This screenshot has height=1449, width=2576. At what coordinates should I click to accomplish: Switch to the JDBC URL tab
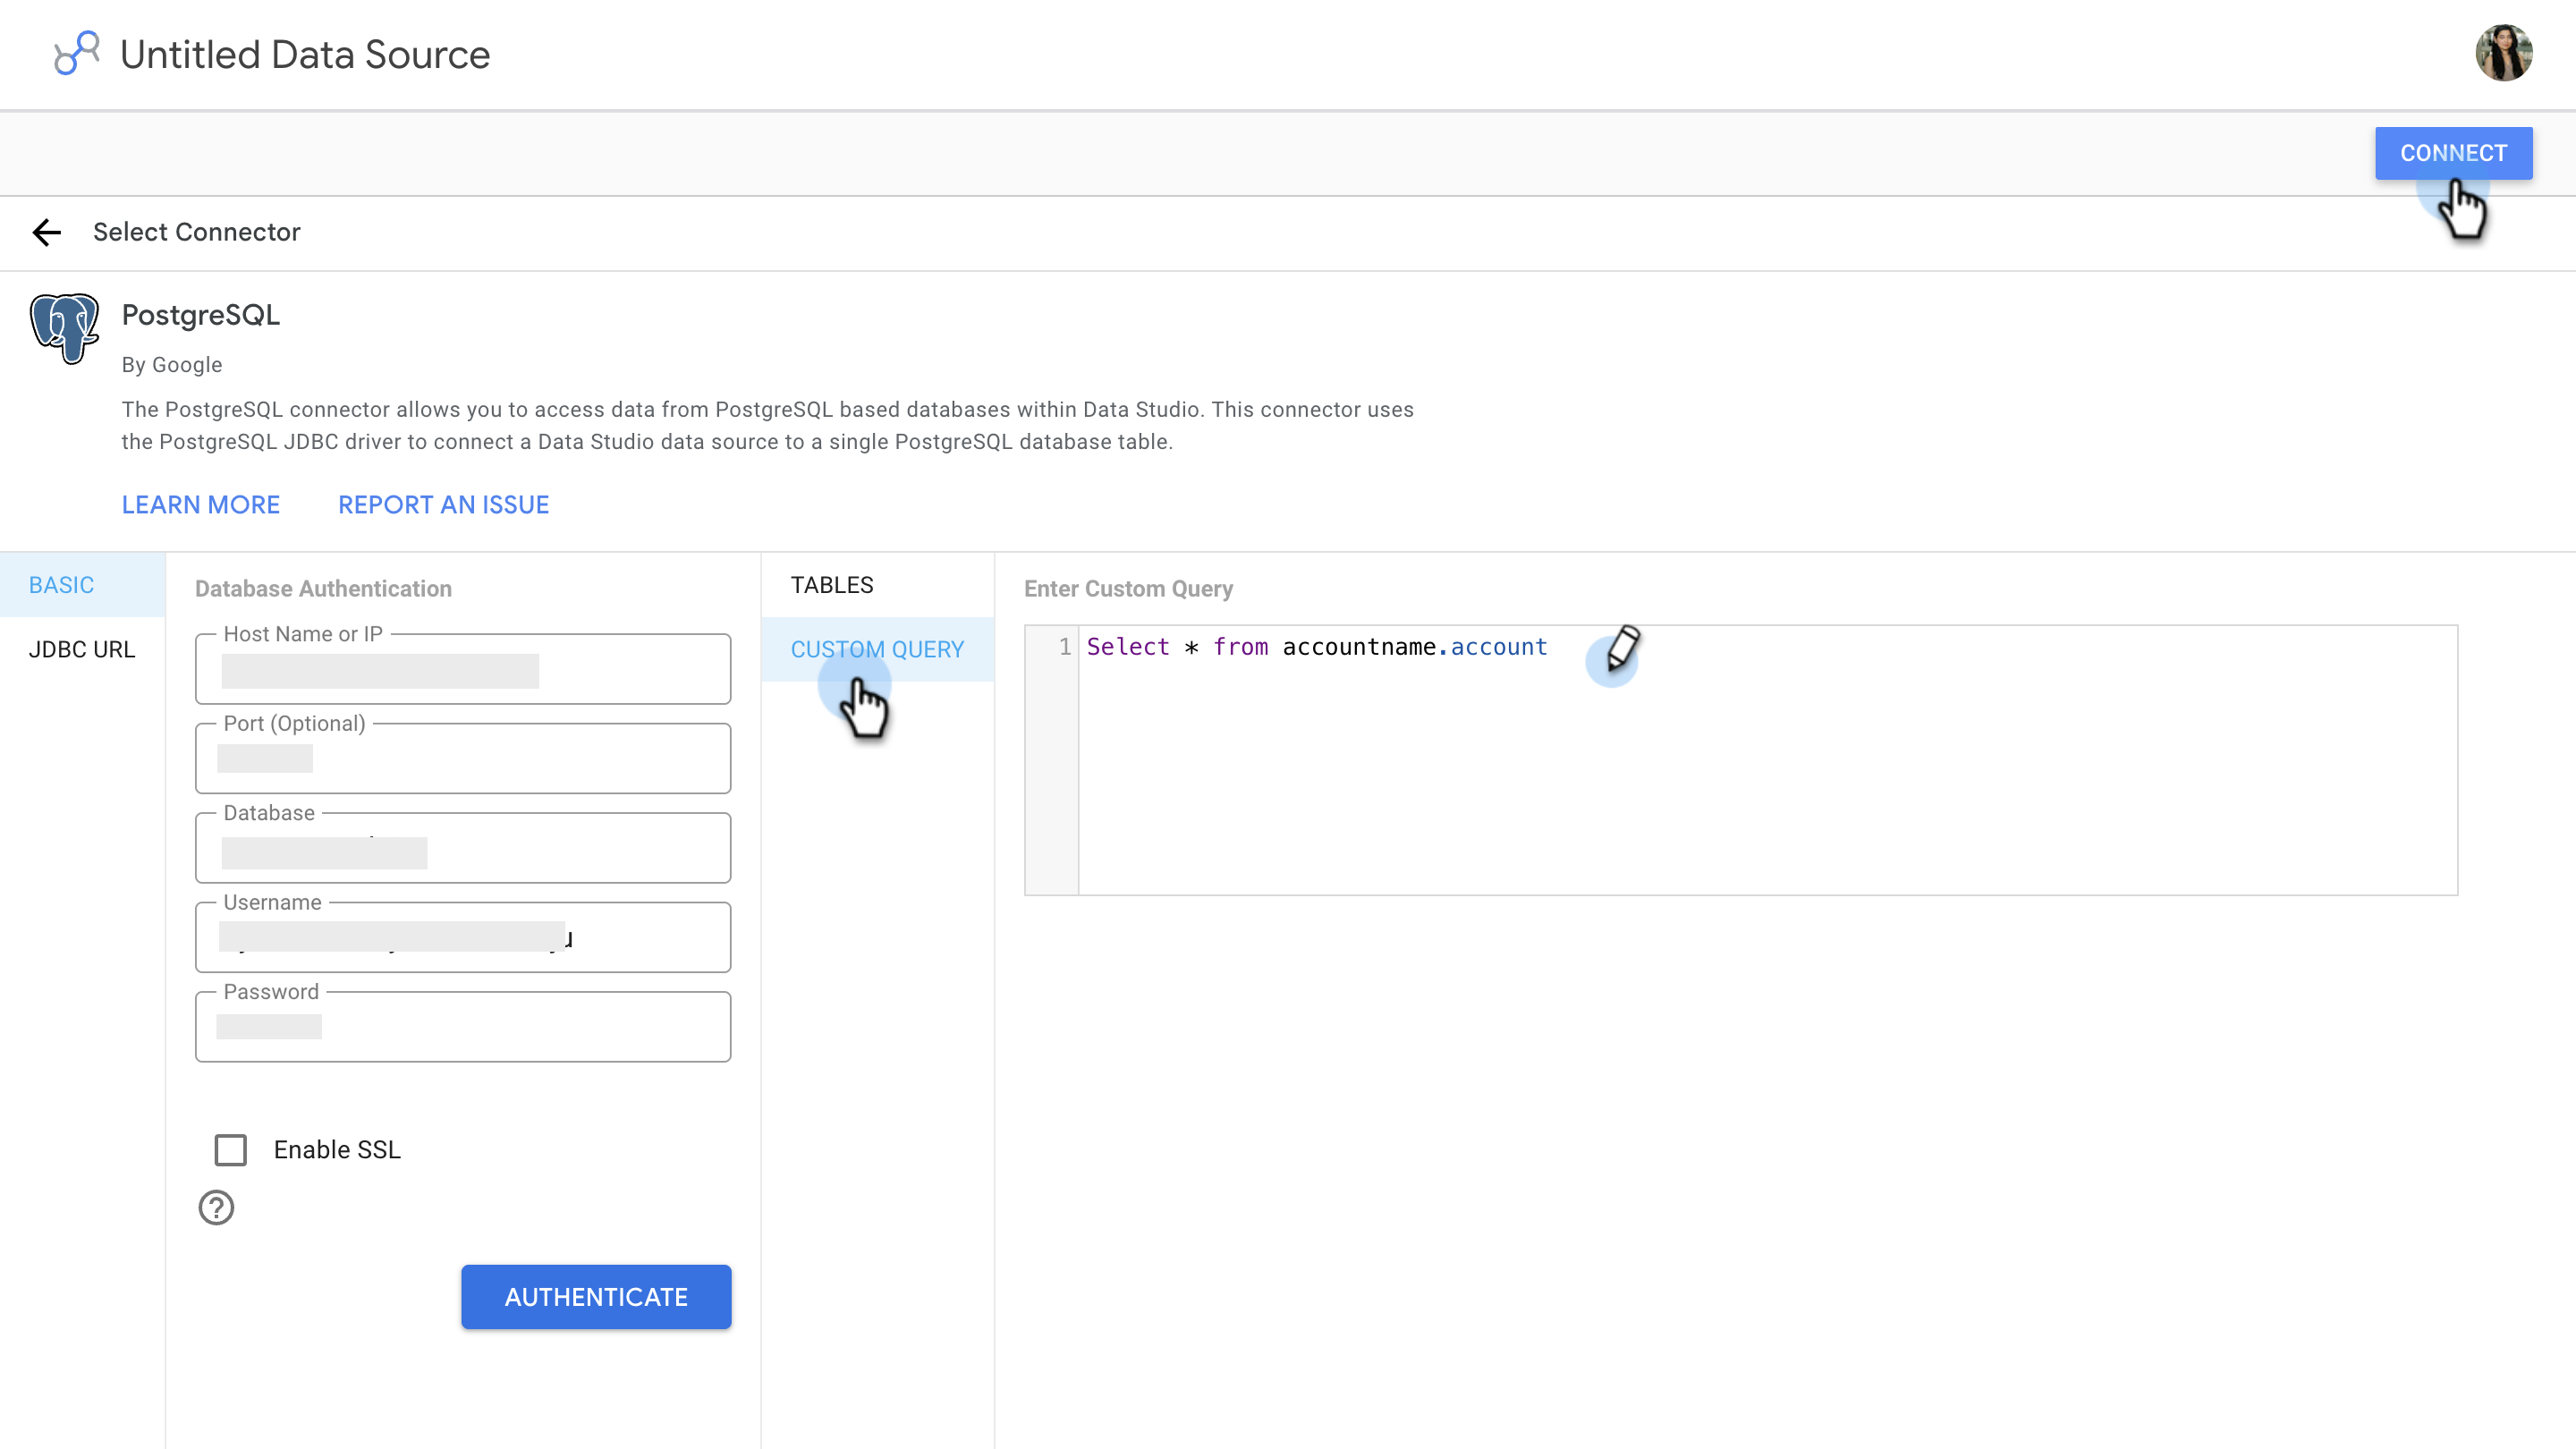82,649
